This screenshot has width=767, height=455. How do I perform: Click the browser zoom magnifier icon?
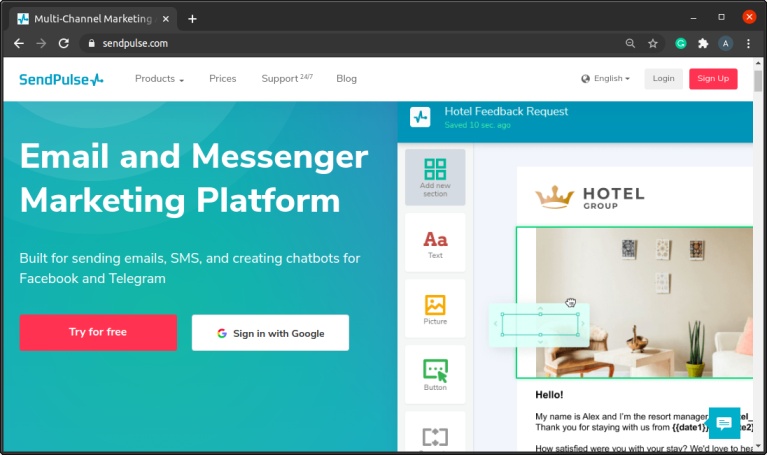point(630,44)
